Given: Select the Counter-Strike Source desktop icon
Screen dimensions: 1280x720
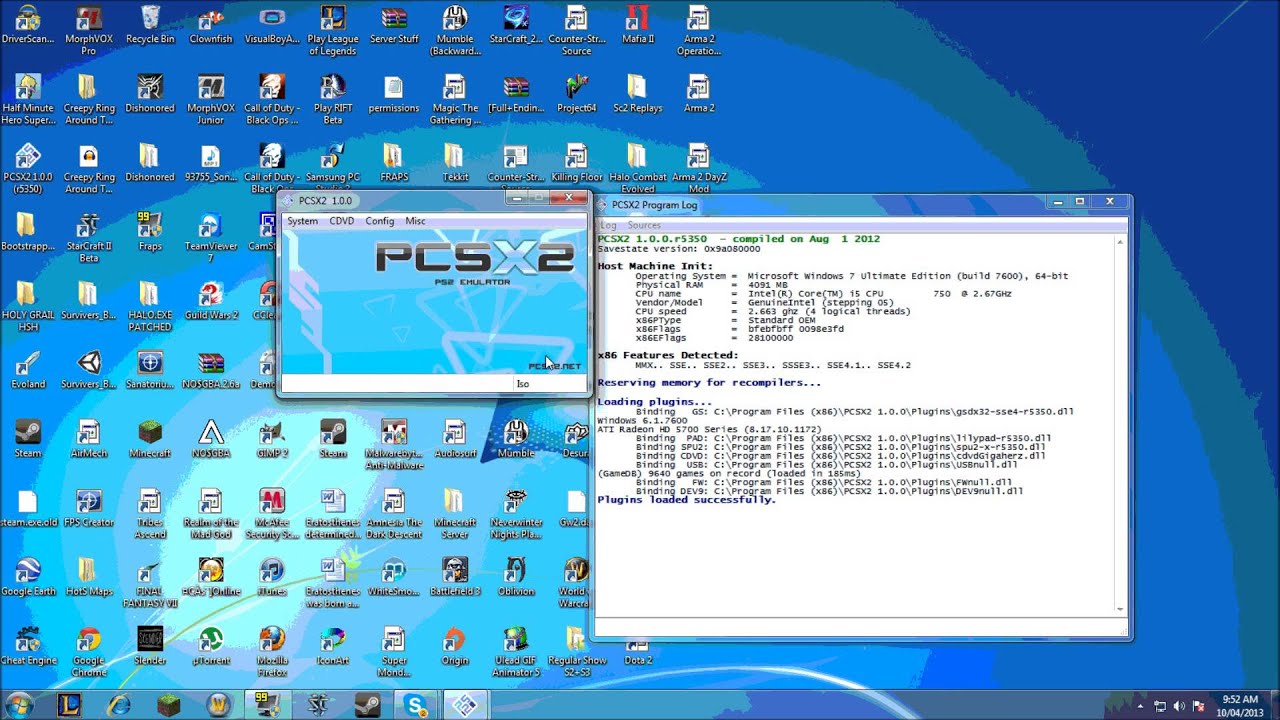Looking at the screenshot, I should pos(576,30).
